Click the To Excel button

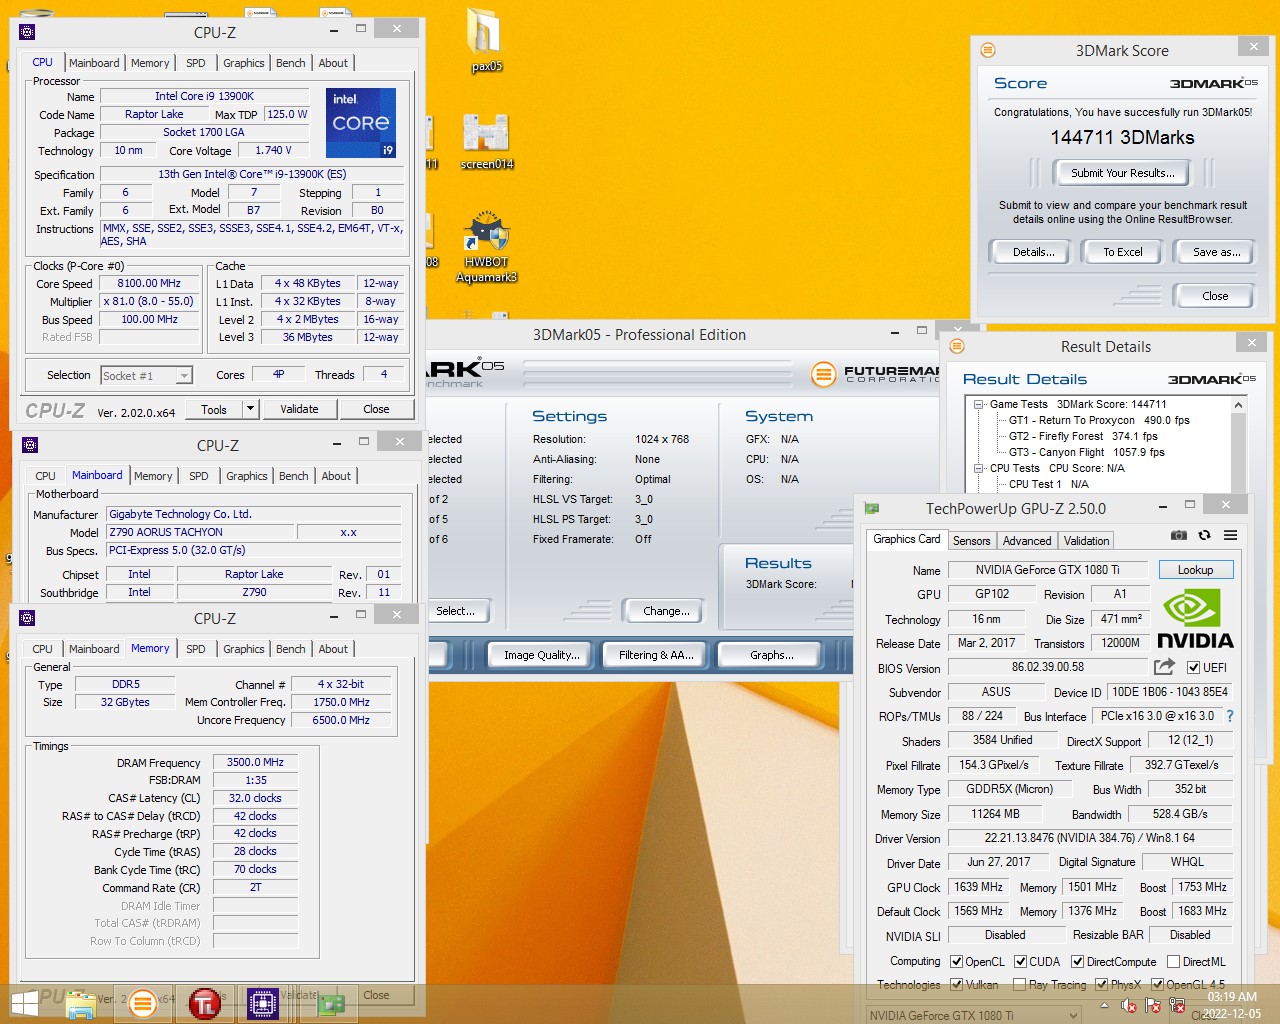[x=1122, y=252]
